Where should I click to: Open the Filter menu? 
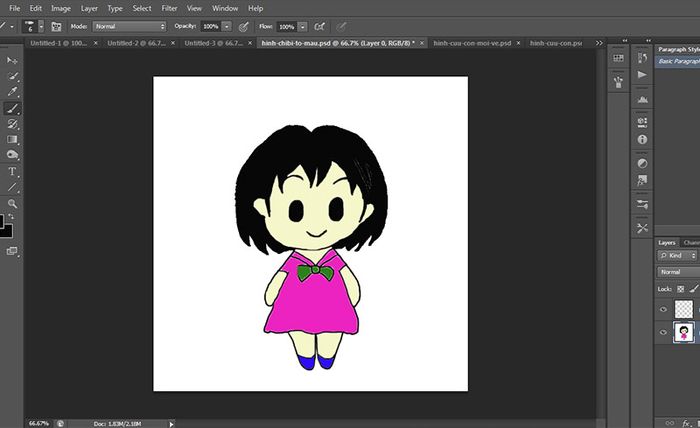169,8
